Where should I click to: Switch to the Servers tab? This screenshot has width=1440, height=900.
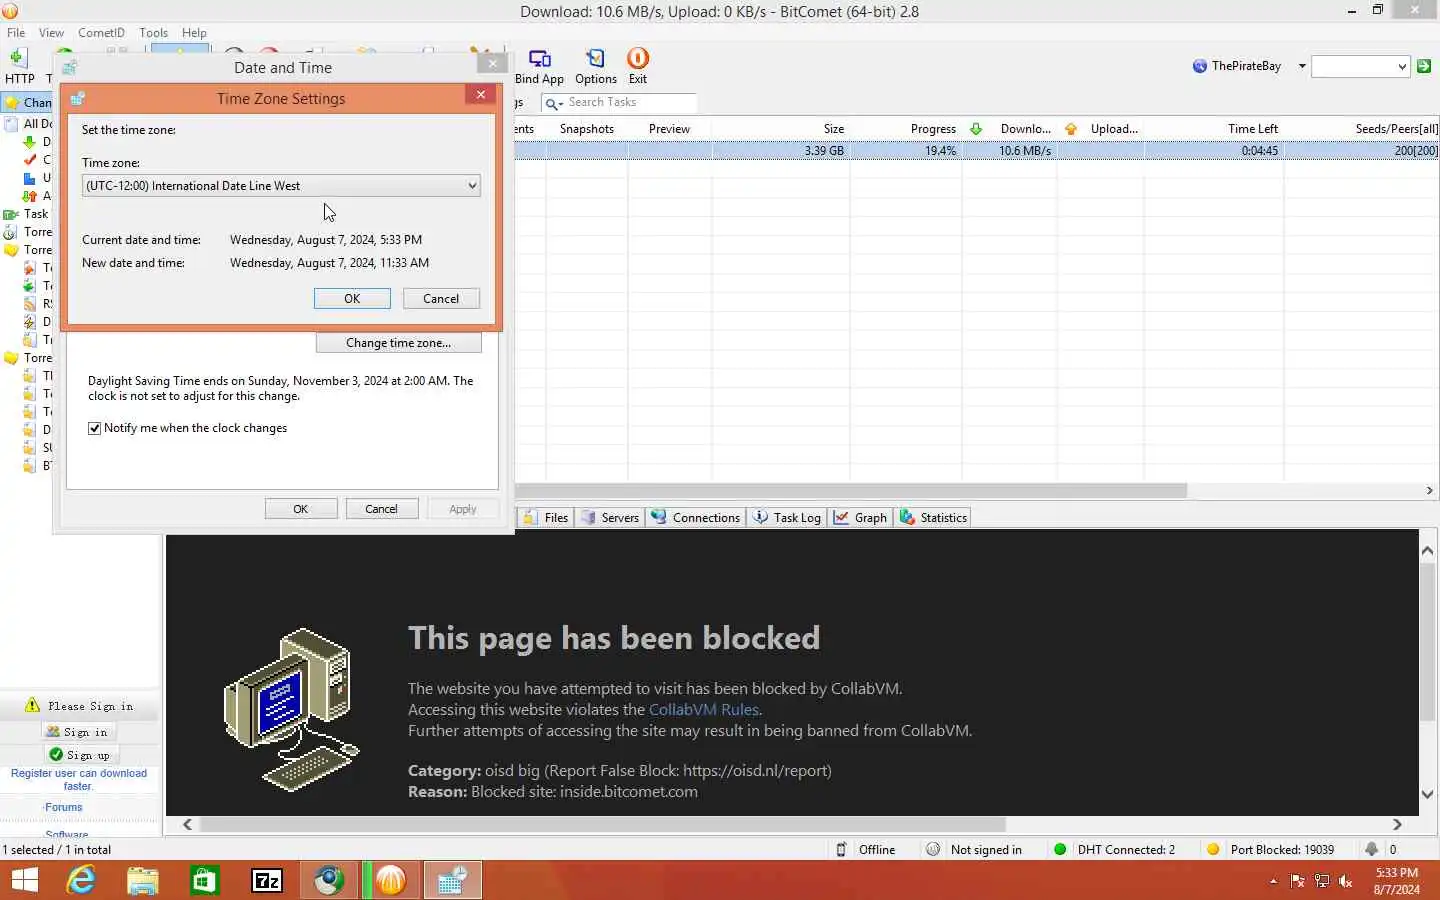(x=610, y=517)
